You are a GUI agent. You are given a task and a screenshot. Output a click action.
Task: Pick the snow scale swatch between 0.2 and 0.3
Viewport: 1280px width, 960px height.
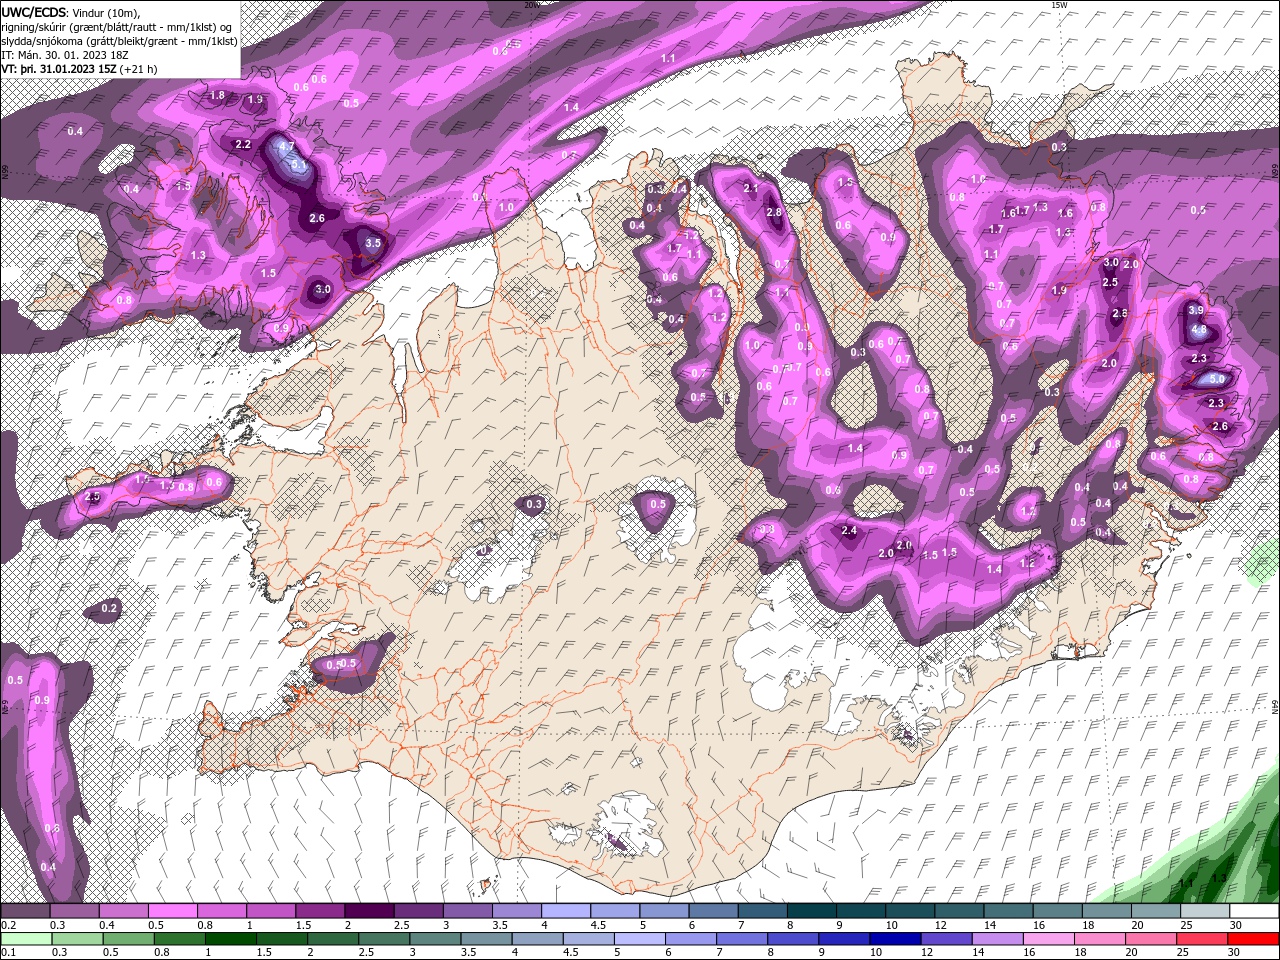[x=25, y=911]
